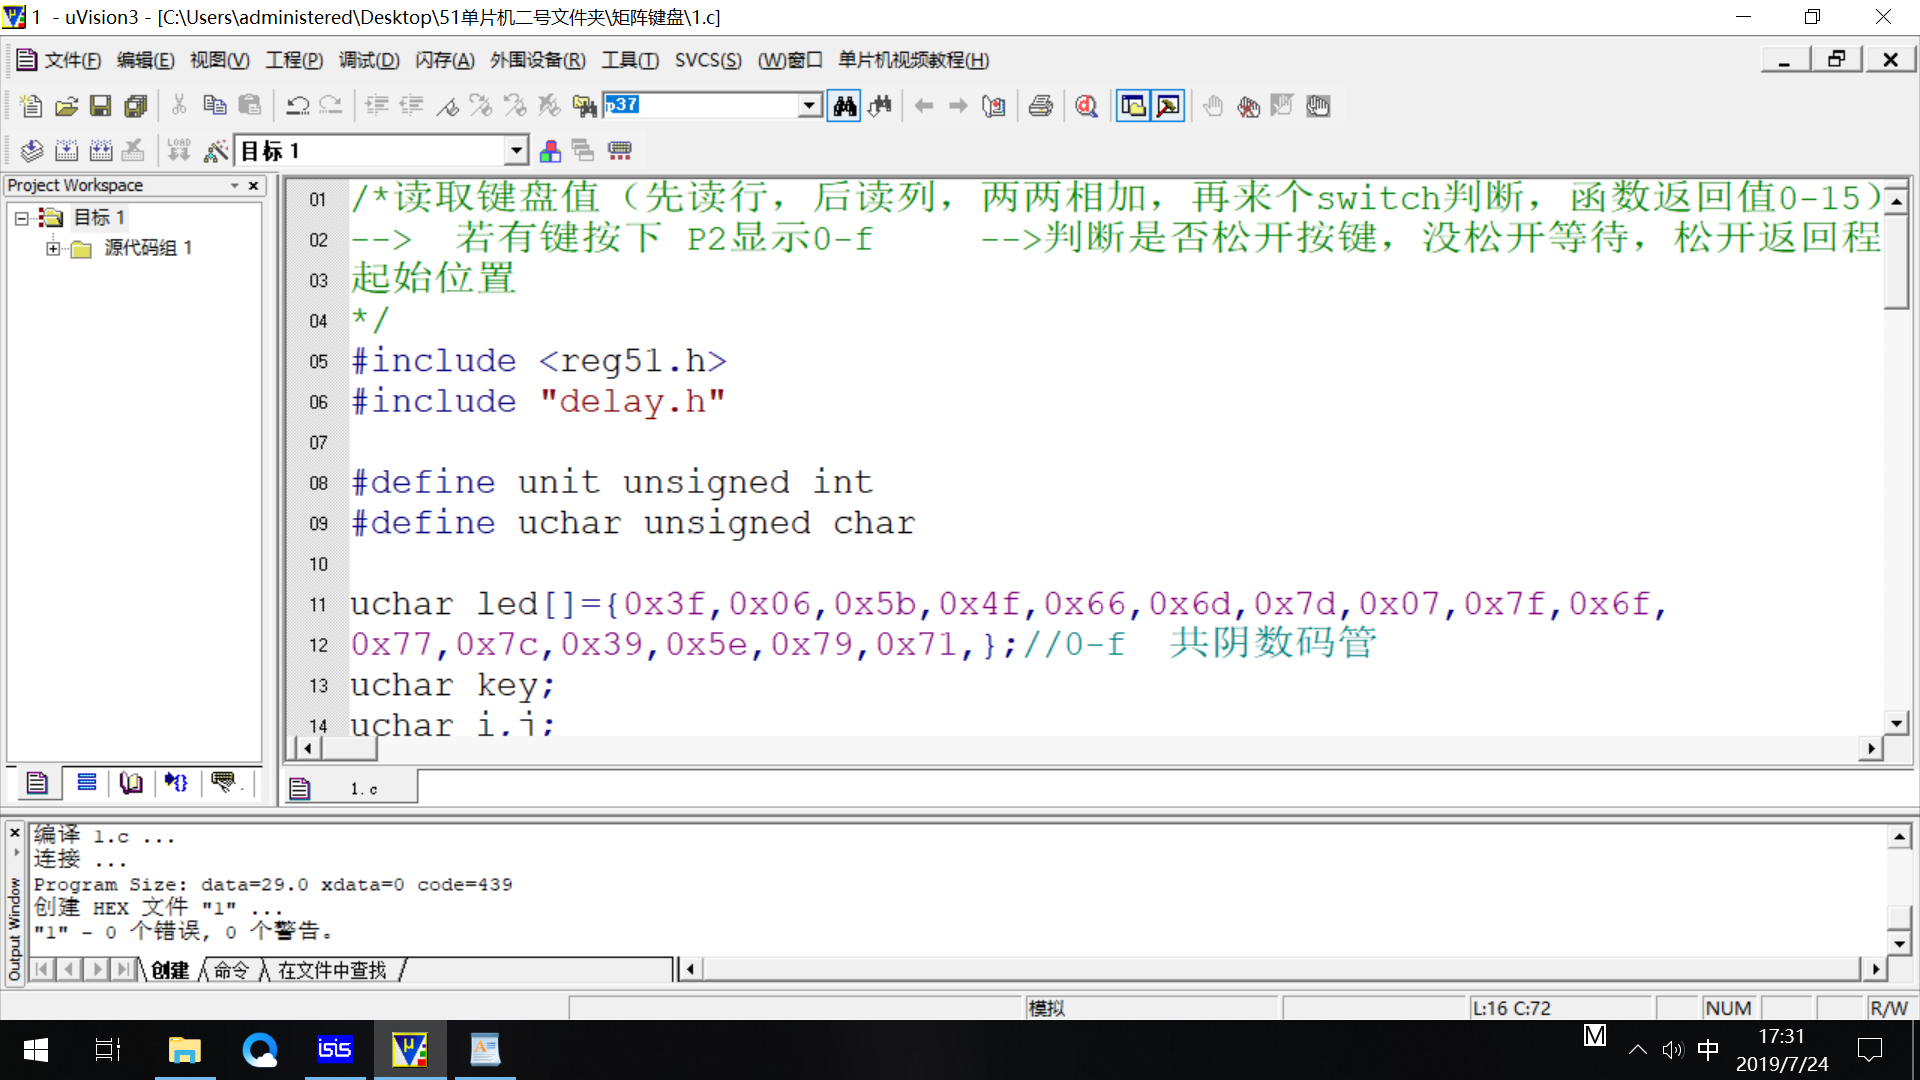Click the Translate current file icon
Viewport: 1920px width, 1080px height.
31,151
